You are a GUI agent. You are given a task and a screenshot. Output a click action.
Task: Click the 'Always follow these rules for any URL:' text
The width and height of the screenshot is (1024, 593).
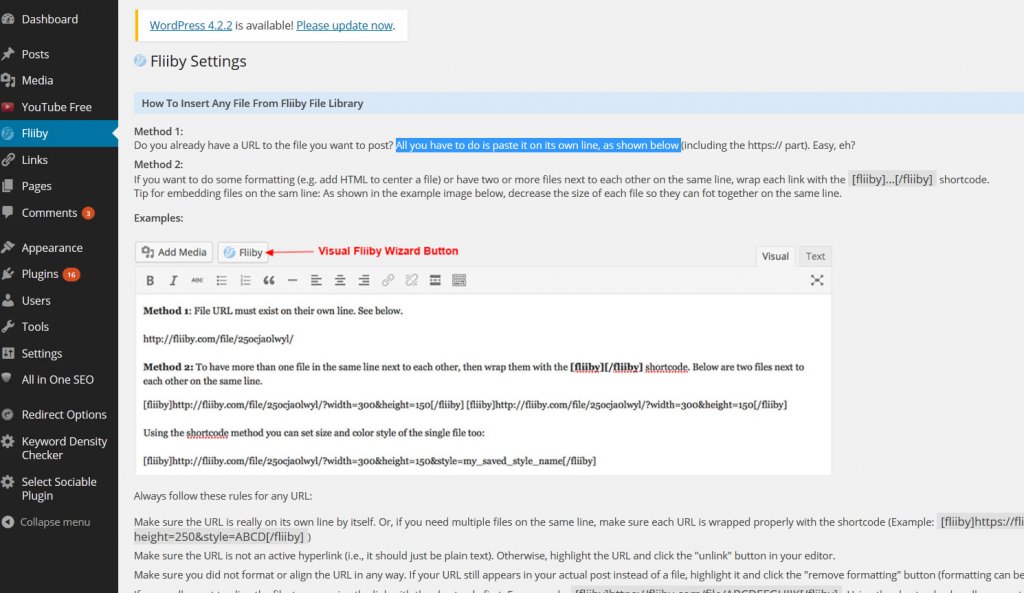[223, 496]
